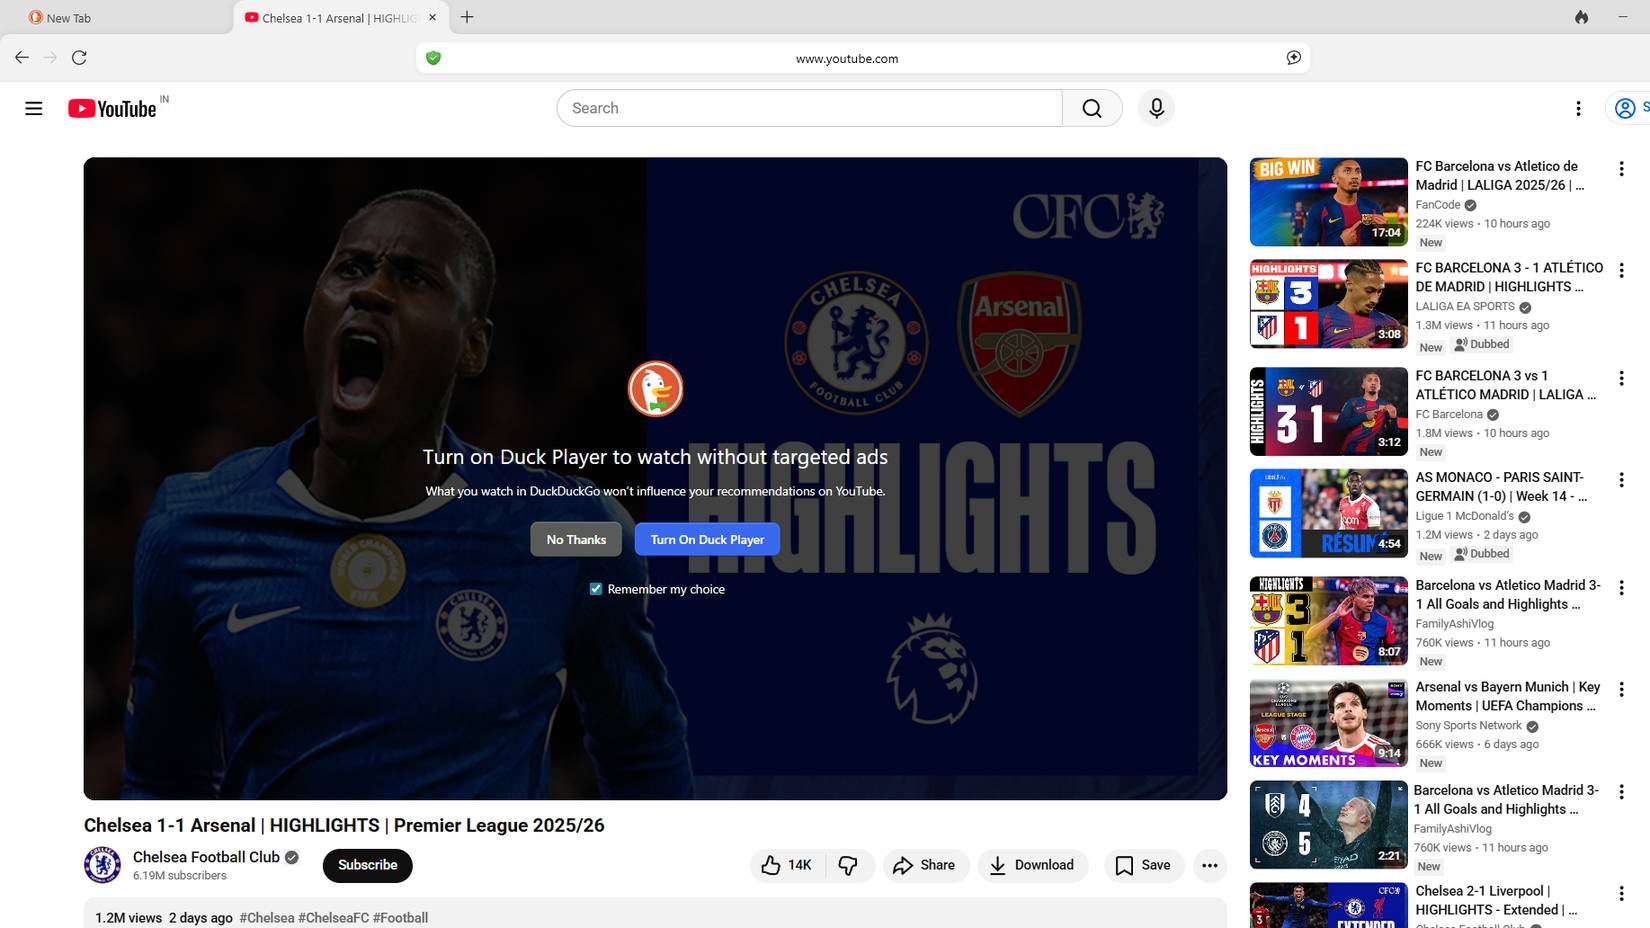Dislike the video with the thumbs down
This screenshot has width=1650, height=928.
[849, 865]
